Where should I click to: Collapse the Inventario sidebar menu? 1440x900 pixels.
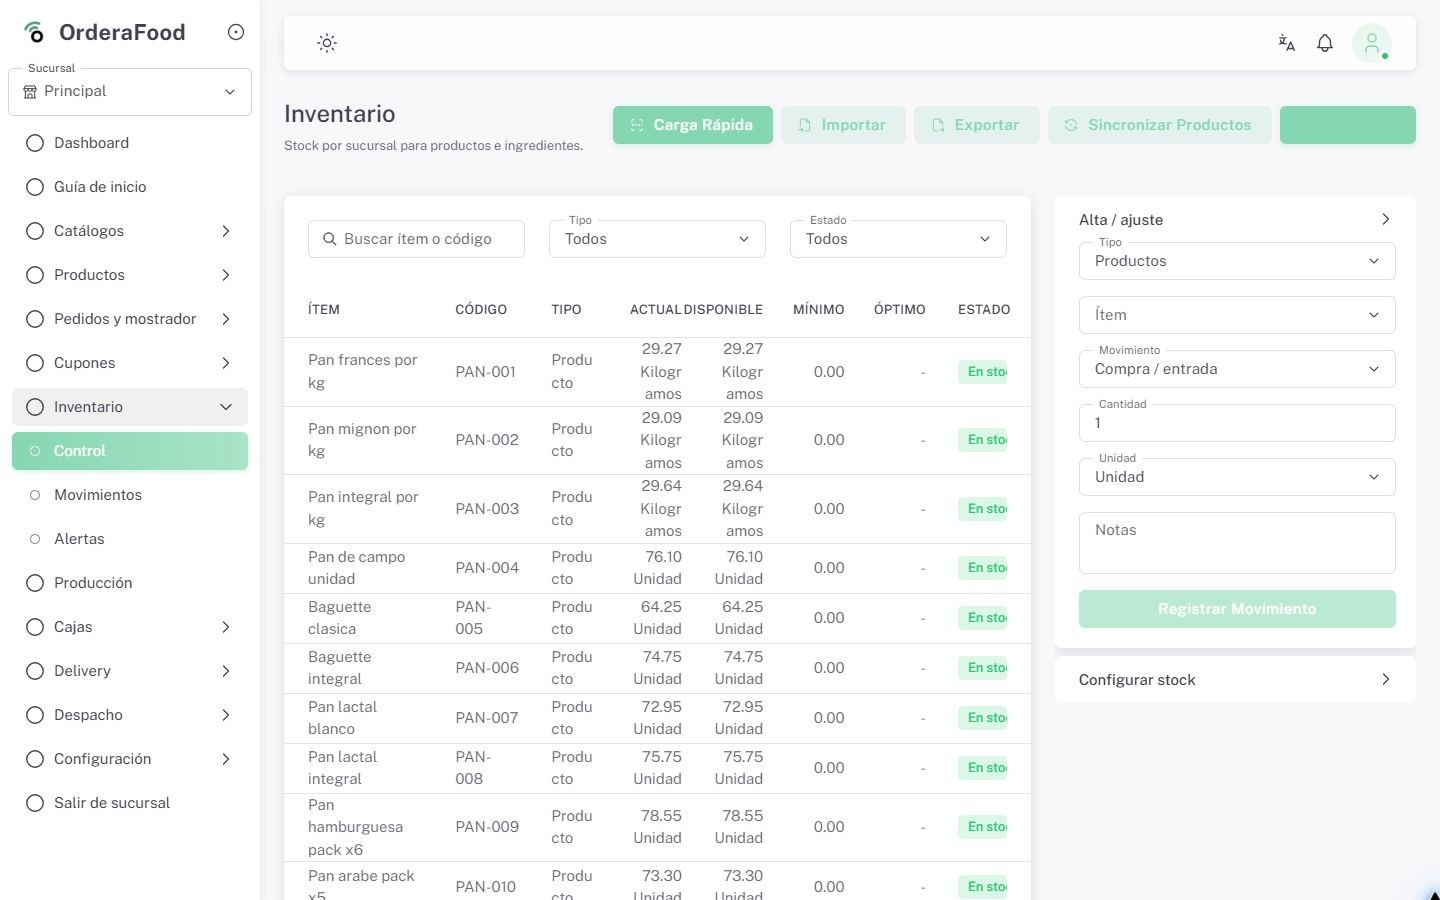130,407
